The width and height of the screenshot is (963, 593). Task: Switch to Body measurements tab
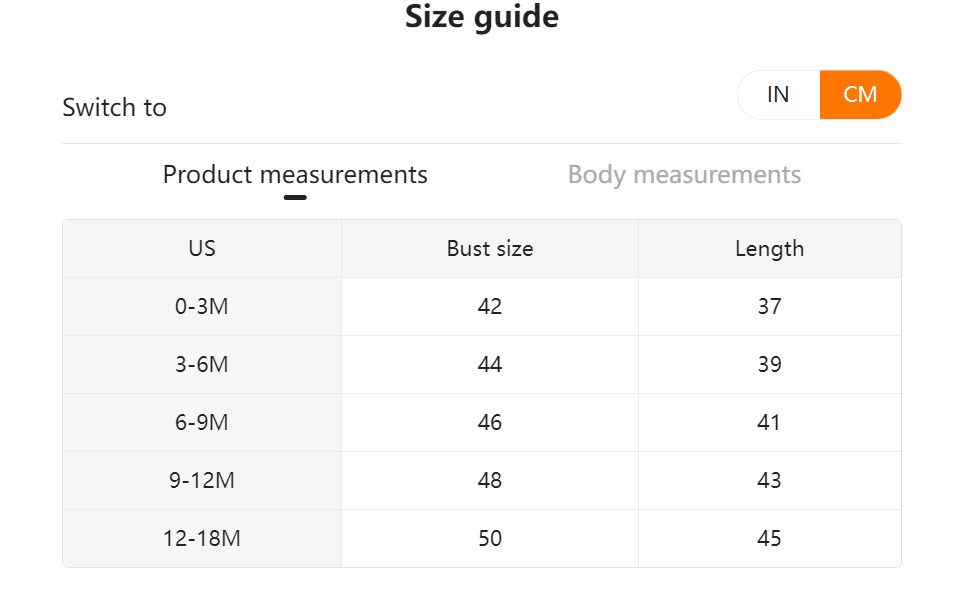[x=684, y=175]
